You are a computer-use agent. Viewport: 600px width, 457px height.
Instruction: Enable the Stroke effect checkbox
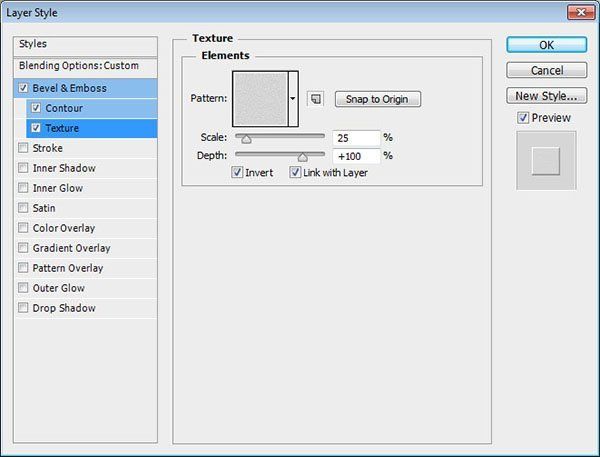point(23,148)
